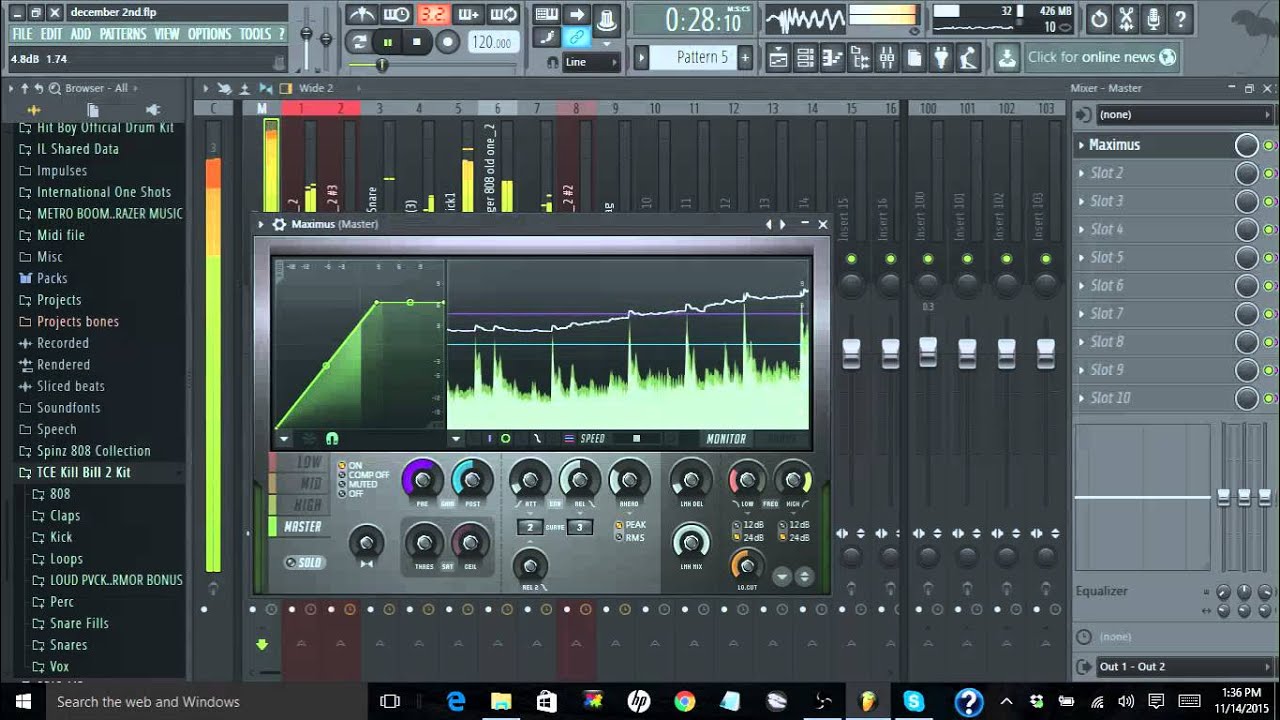Viewport: 1280px width, 720px height.
Task: Stop playback with the stop button
Action: pyautogui.click(x=416, y=42)
